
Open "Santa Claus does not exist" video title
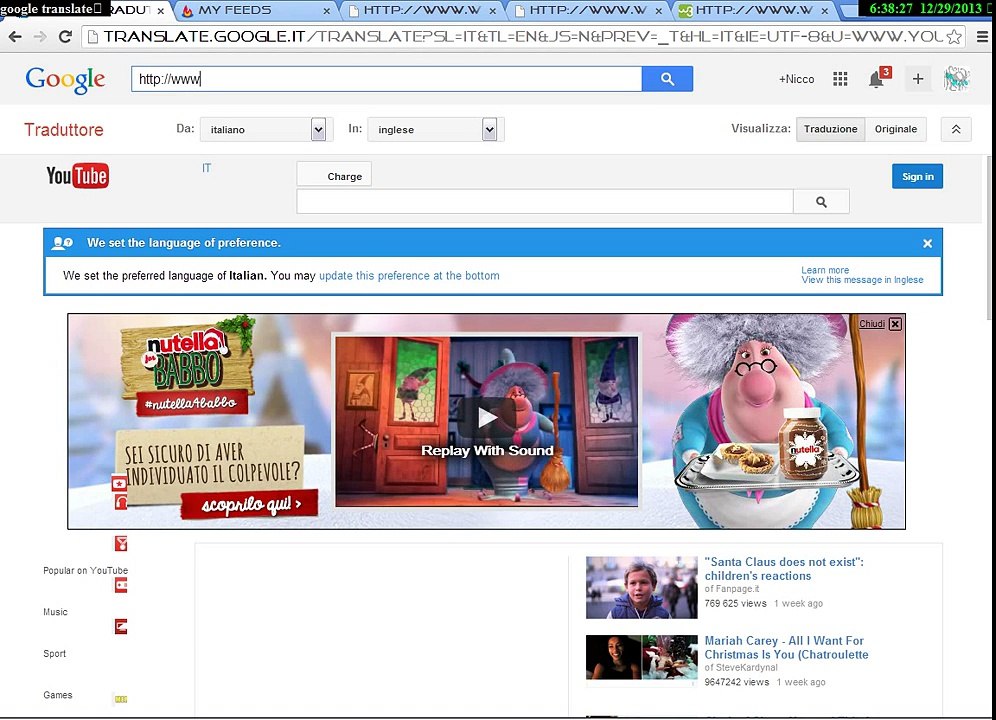pos(783,569)
